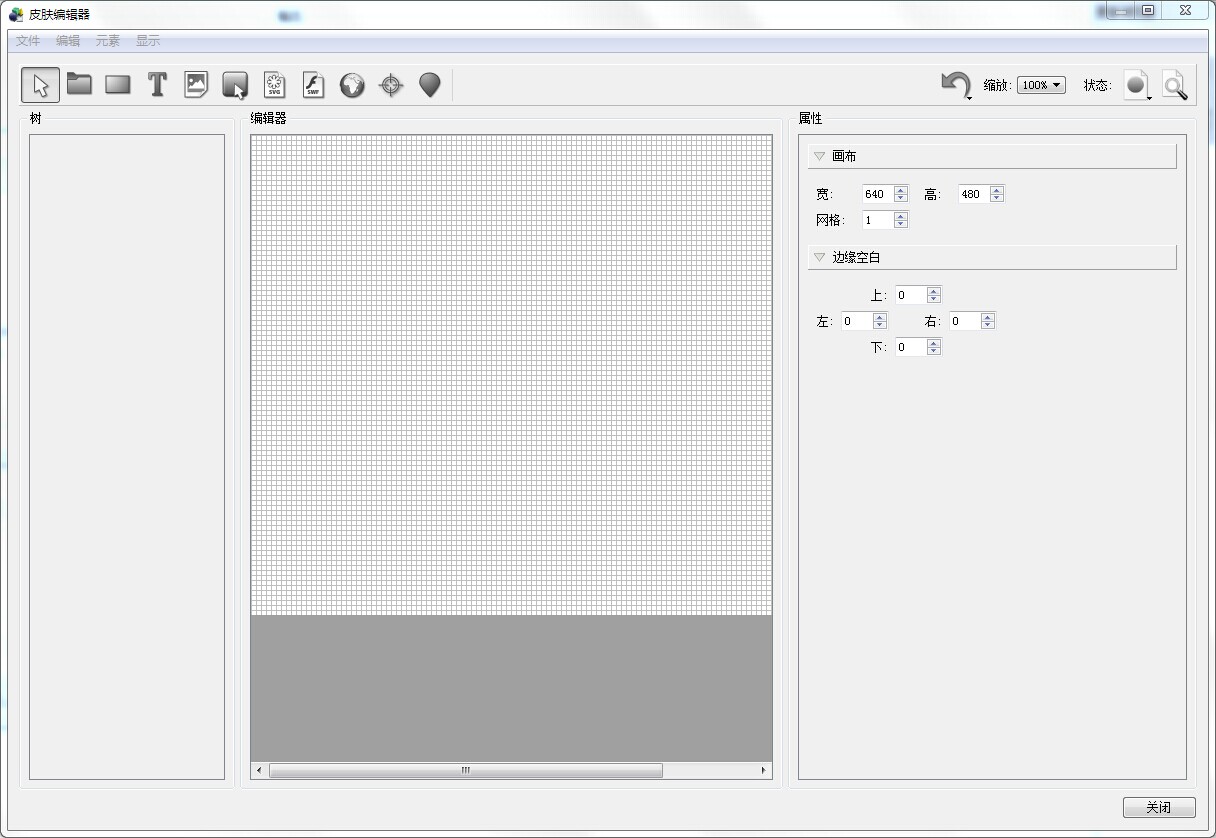
Task: Click the magnifier preview page icon
Action: (x=1175, y=85)
